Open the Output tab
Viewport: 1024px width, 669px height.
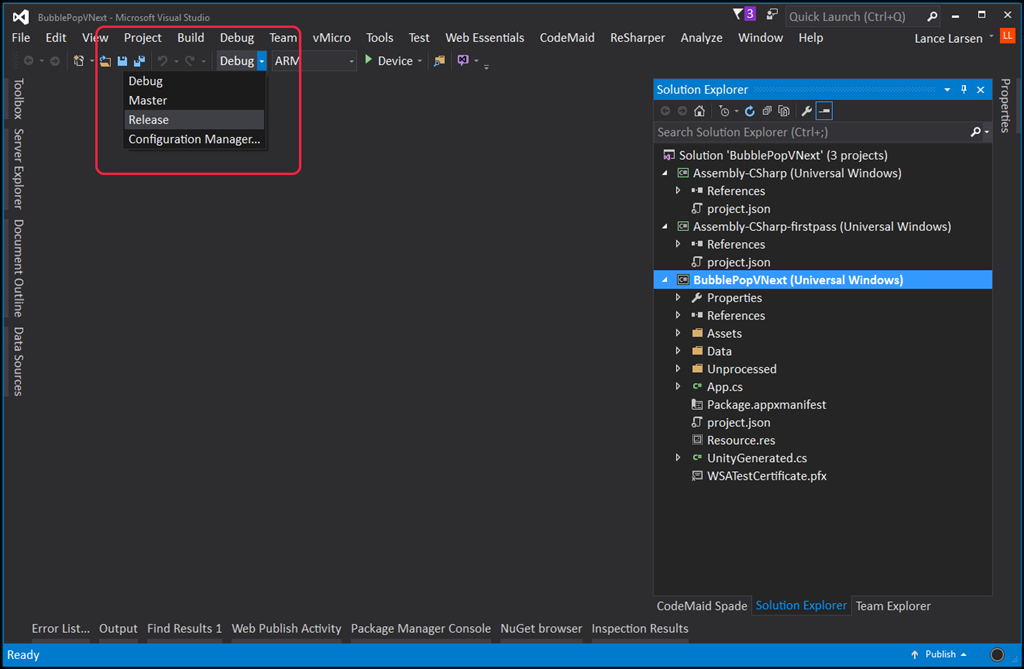click(118, 628)
